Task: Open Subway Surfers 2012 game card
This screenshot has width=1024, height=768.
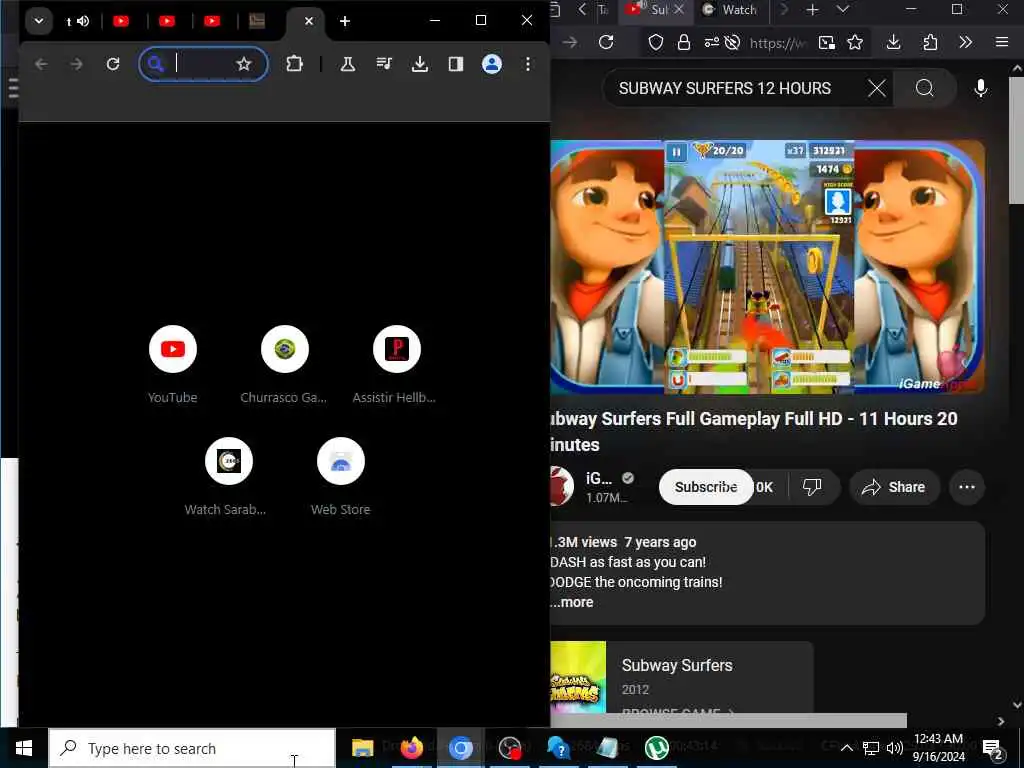Action: point(682,677)
